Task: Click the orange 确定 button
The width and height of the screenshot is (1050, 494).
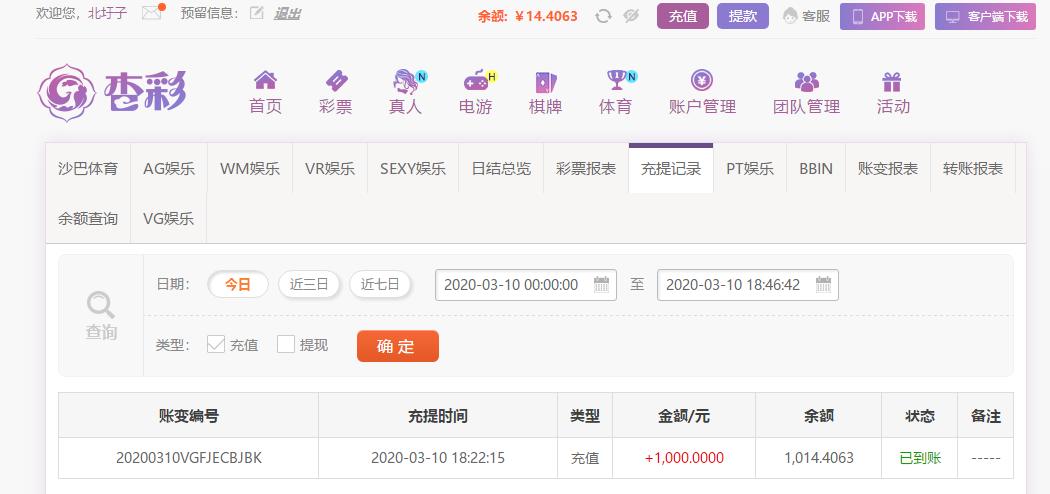Action: coord(398,346)
